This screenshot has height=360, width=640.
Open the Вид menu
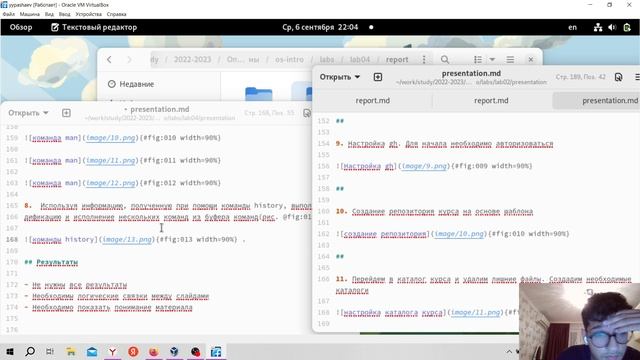pyautogui.click(x=49, y=14)
